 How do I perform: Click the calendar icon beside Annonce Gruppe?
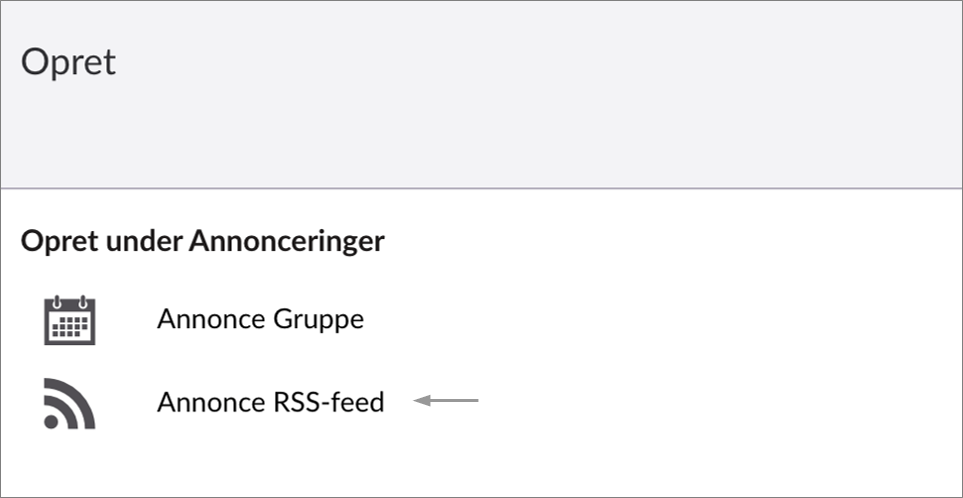tap(70, 320)
